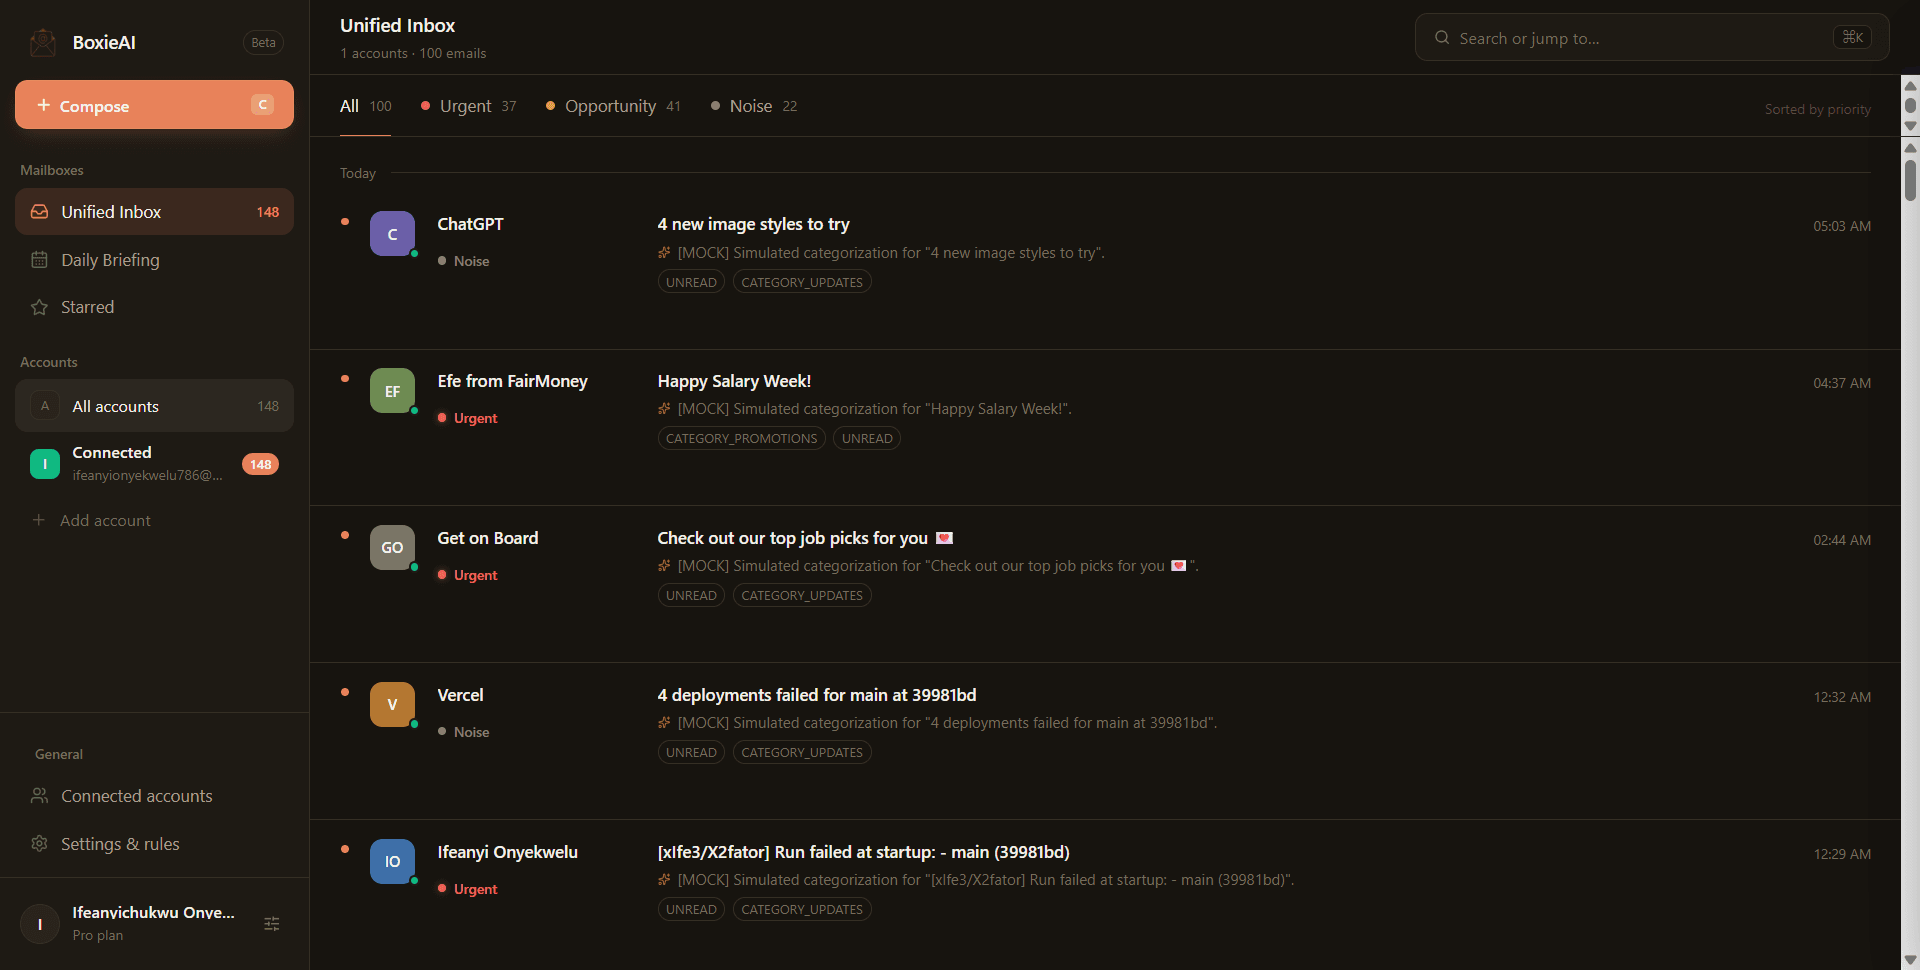
Task: Switch to the All tab
Action: (365, 106)
